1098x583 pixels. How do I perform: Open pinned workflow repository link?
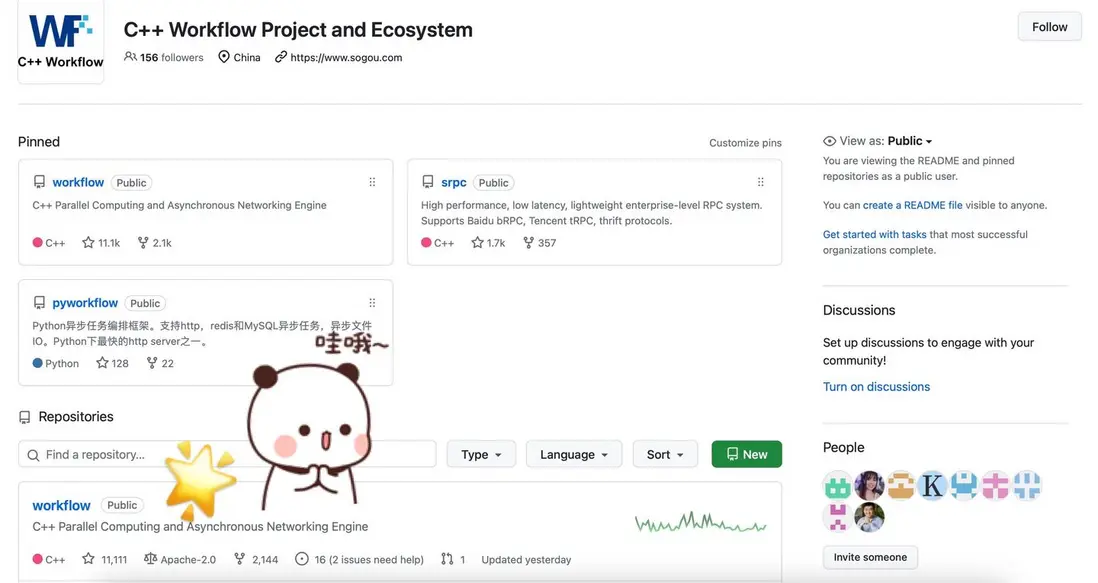coord(78,182)
